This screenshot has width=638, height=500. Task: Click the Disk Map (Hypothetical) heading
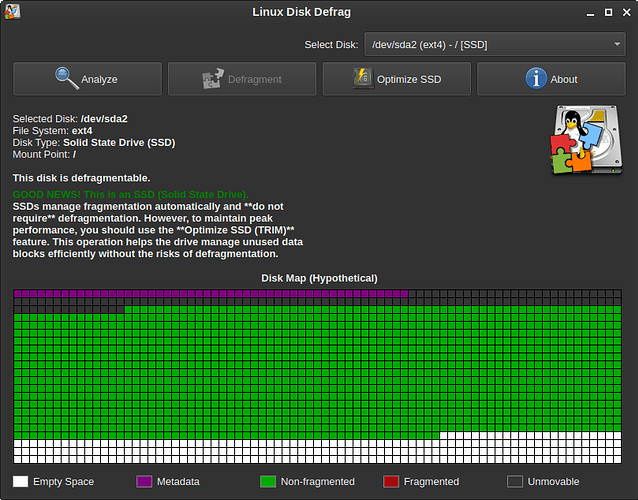click(319, 277)
